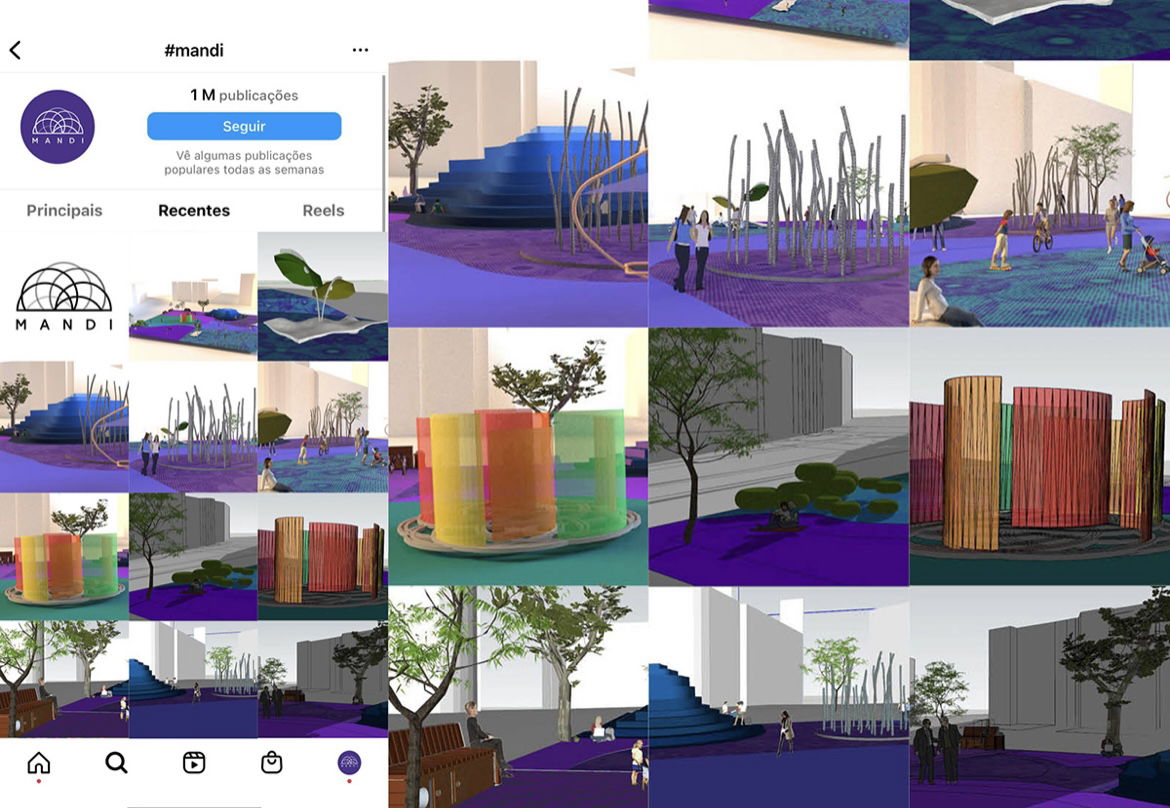Open large plaza with cyclist and stroller image
This screenshot has width=1170, height=808.
coord(1040,194)
